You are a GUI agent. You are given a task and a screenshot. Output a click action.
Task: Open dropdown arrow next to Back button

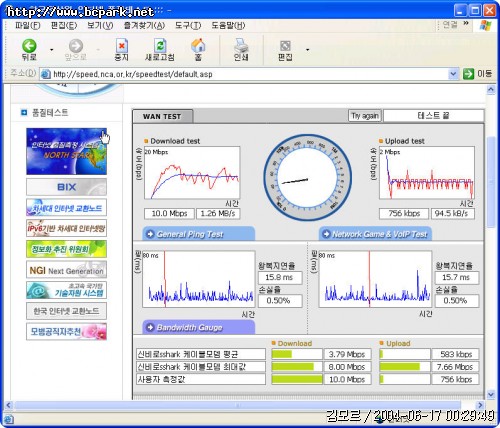point(52,50)
